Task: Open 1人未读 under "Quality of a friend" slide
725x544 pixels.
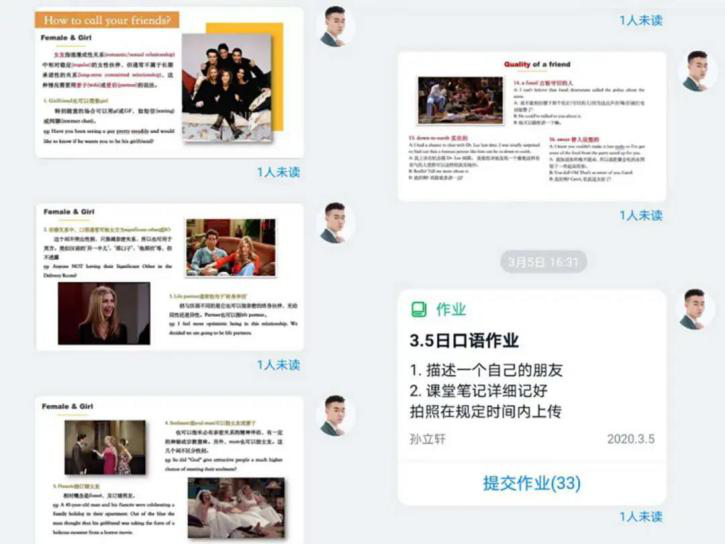Action: [641, 215]
